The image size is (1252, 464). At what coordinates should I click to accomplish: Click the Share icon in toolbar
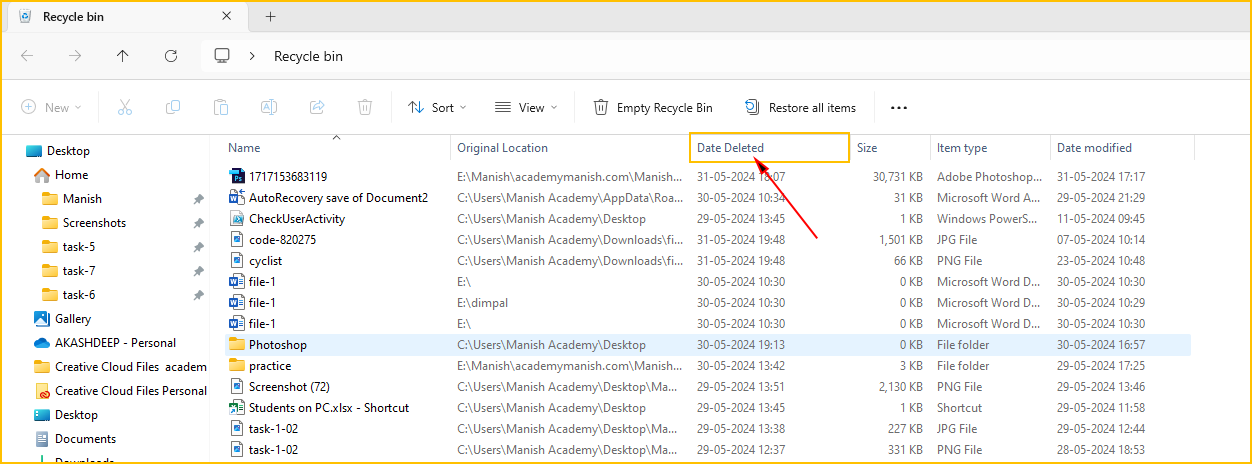(x=317, y=107)
